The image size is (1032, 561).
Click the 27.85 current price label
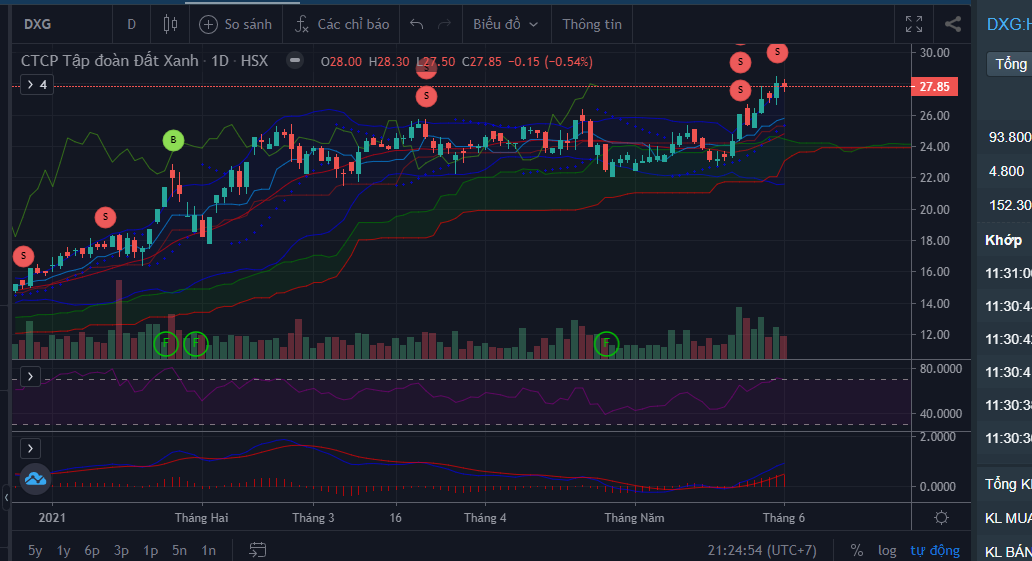(935, 86)
